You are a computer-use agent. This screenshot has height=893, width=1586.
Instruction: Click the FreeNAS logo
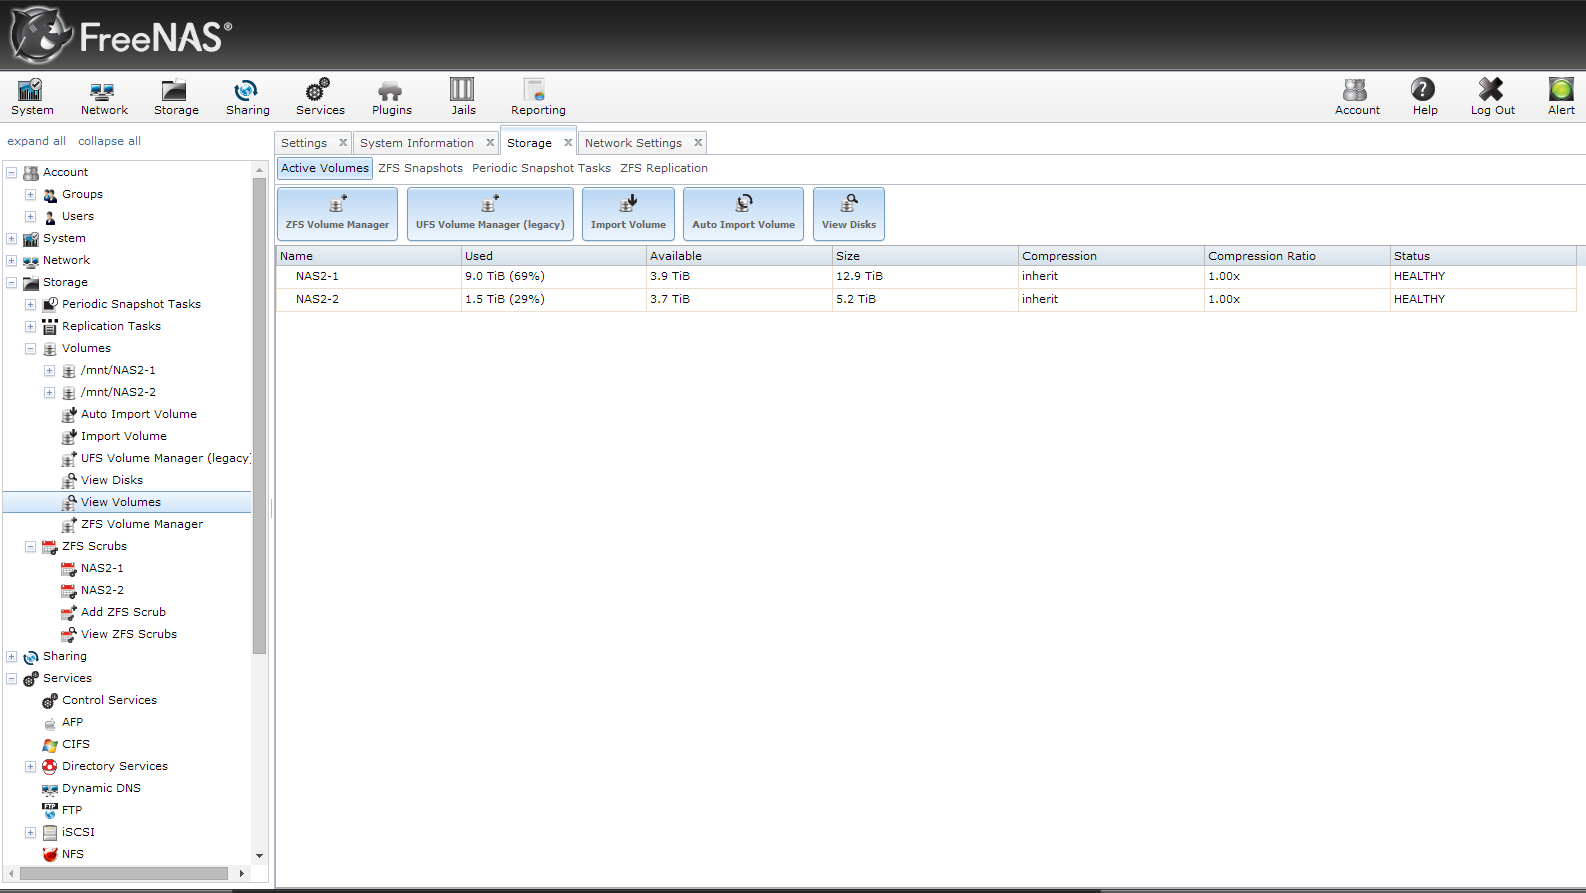pyautogui.click(x=121, y=35)
